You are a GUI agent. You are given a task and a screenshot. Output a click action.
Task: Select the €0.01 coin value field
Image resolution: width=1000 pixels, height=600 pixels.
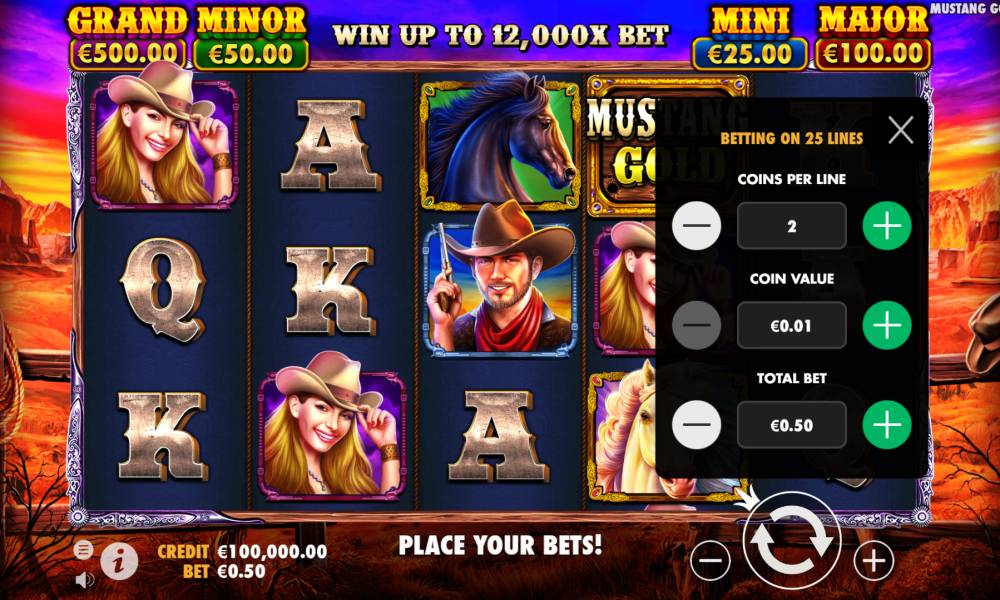[791, 325]
